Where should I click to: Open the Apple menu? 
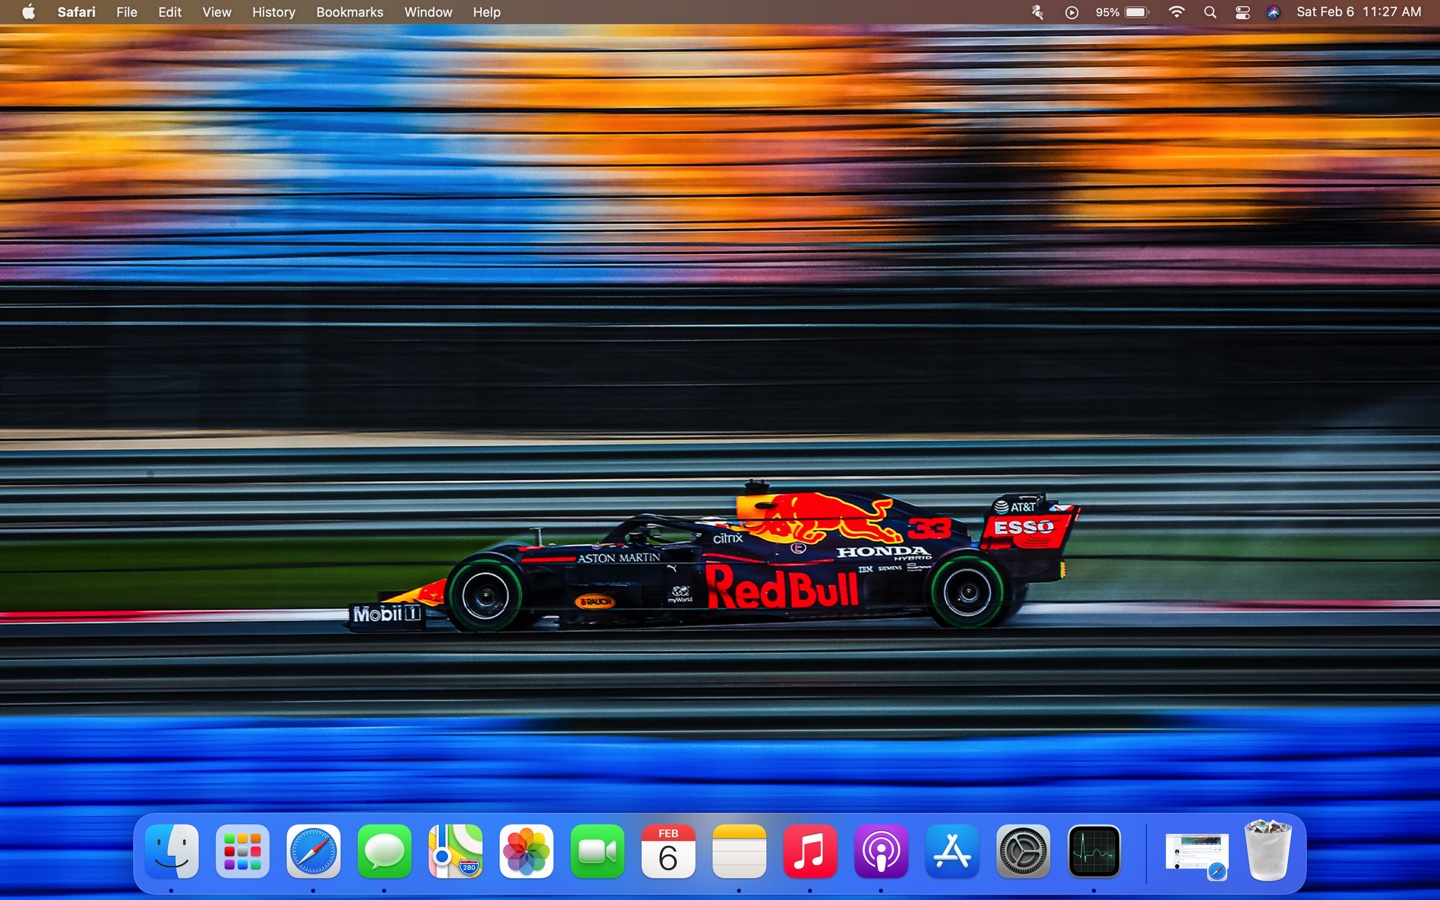click(28, 12)
